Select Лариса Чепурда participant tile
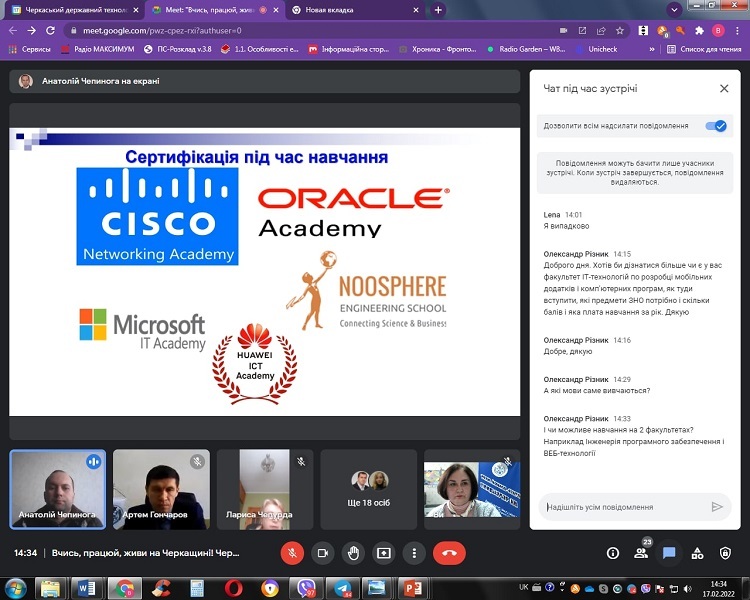The image size is (750, 600). tap(265, 489)
